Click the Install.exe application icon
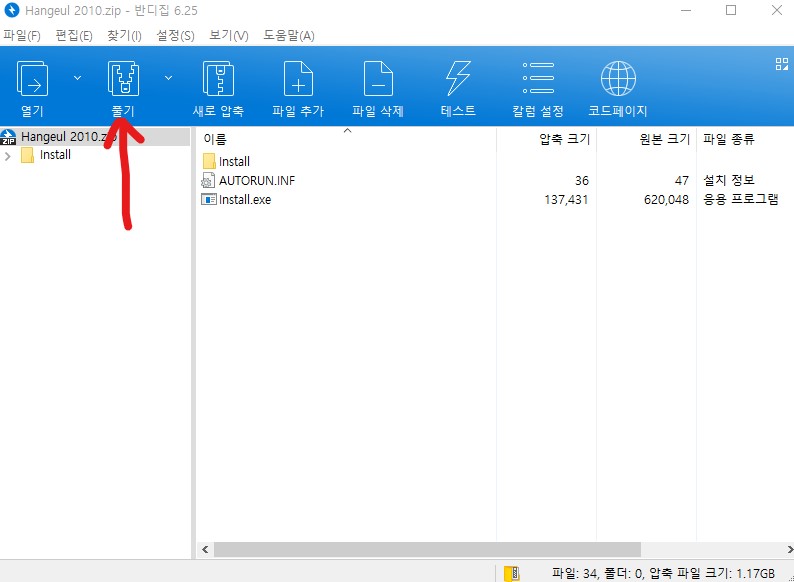 coord(209,200)
